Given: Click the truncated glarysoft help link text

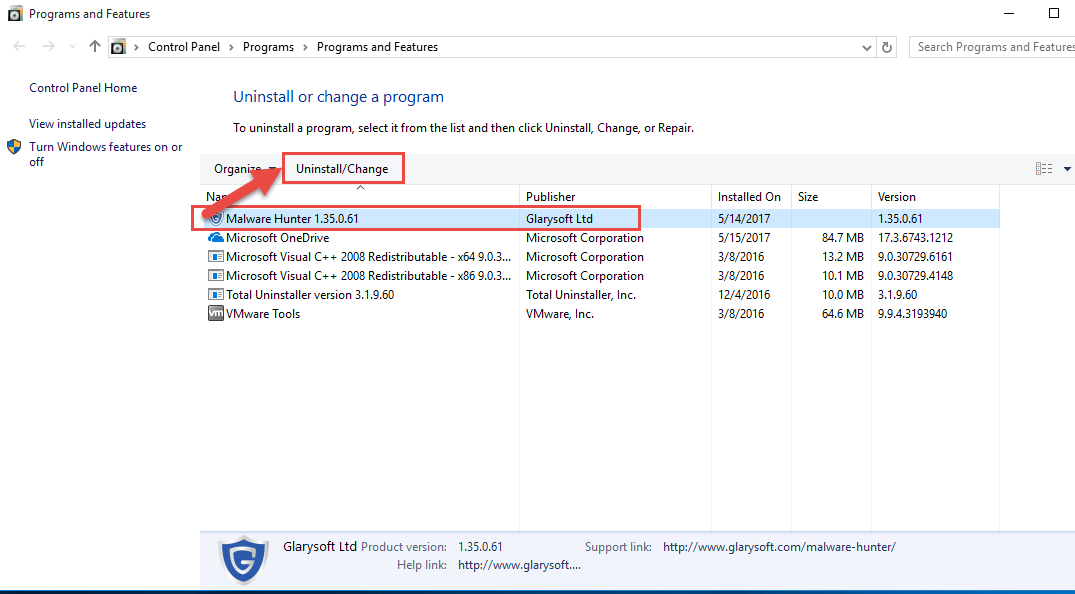Looking at the screenshot, I should [x=519, y=565].
